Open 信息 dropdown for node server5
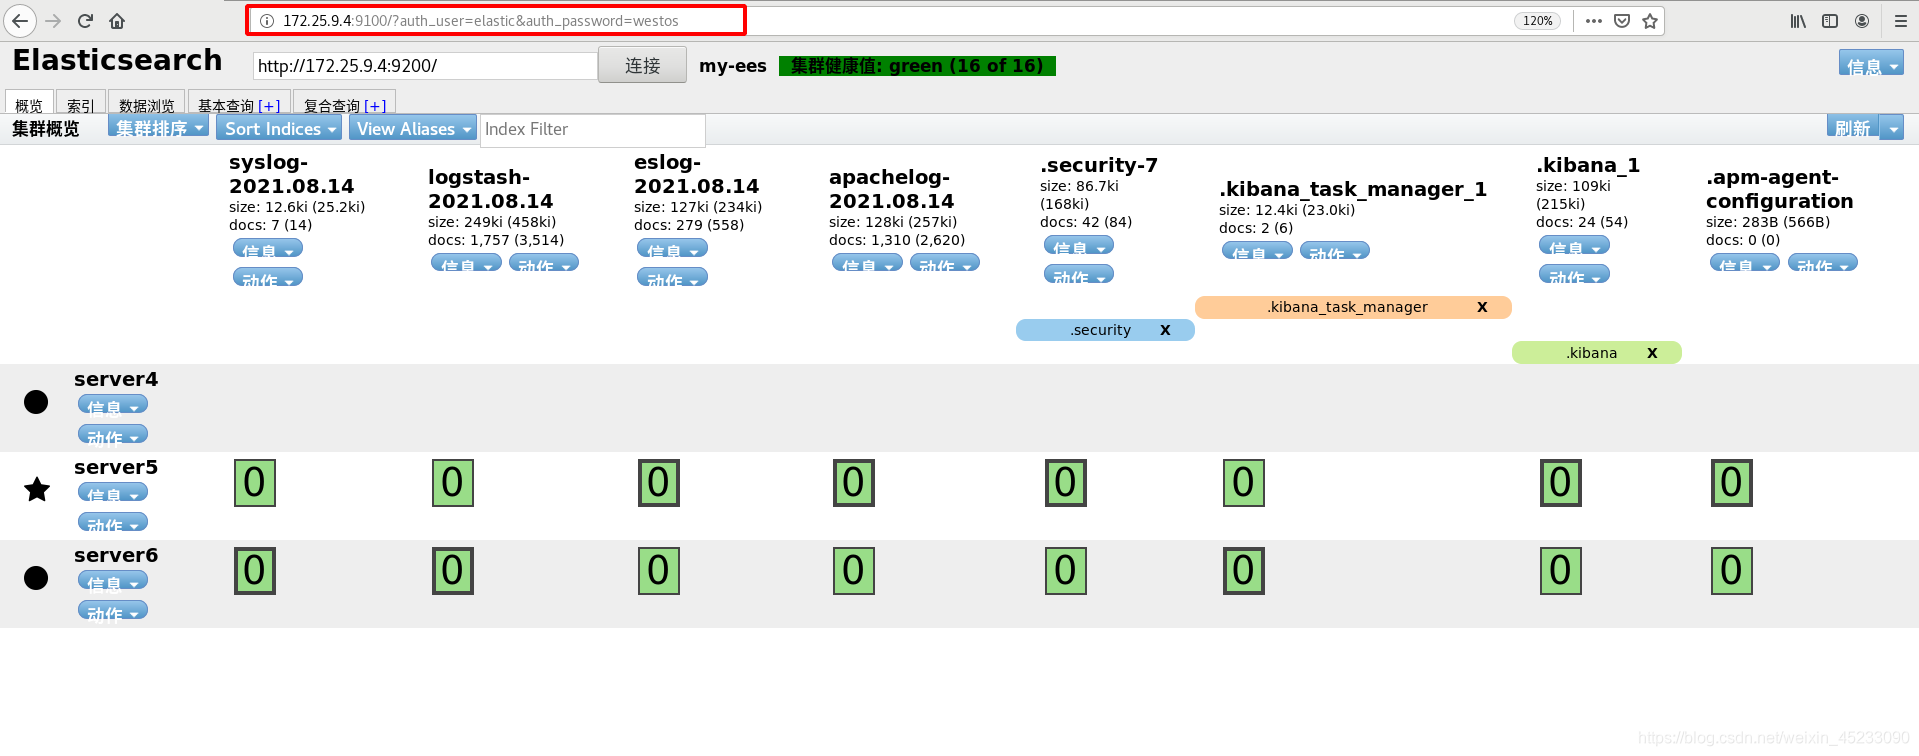This screenshot has width=1919, height=756. [x=113, y=493]
